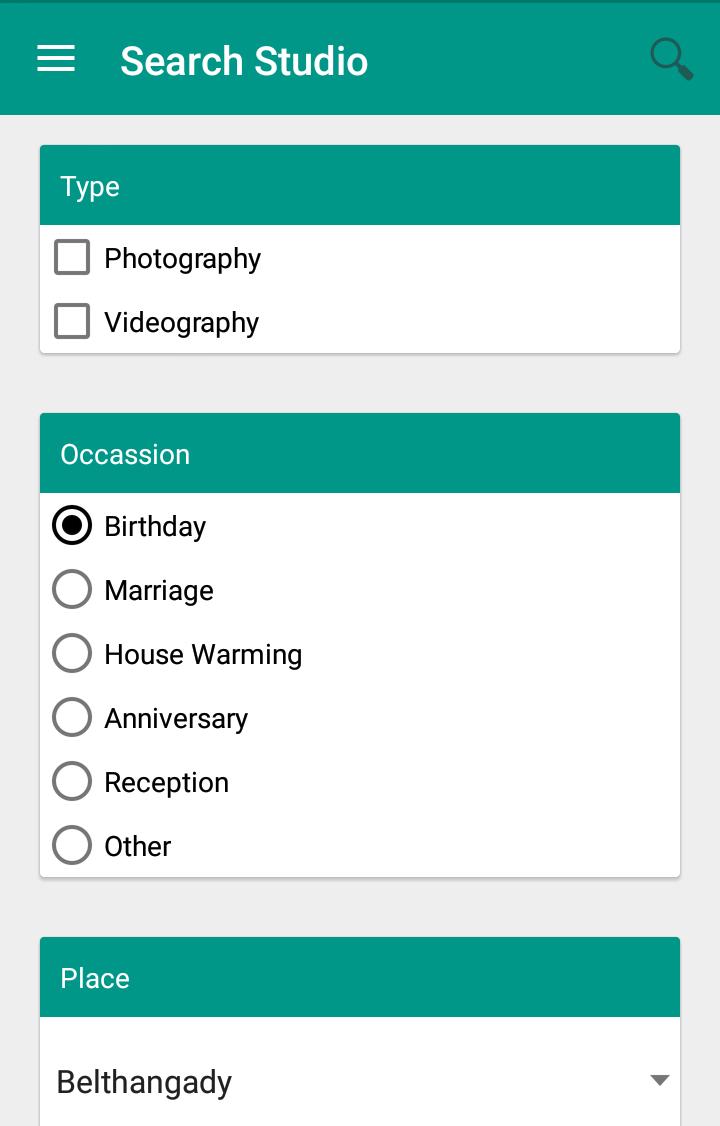Open the hamburger navigation menu
Screen dimensions: 720x1126
[56, 60]
